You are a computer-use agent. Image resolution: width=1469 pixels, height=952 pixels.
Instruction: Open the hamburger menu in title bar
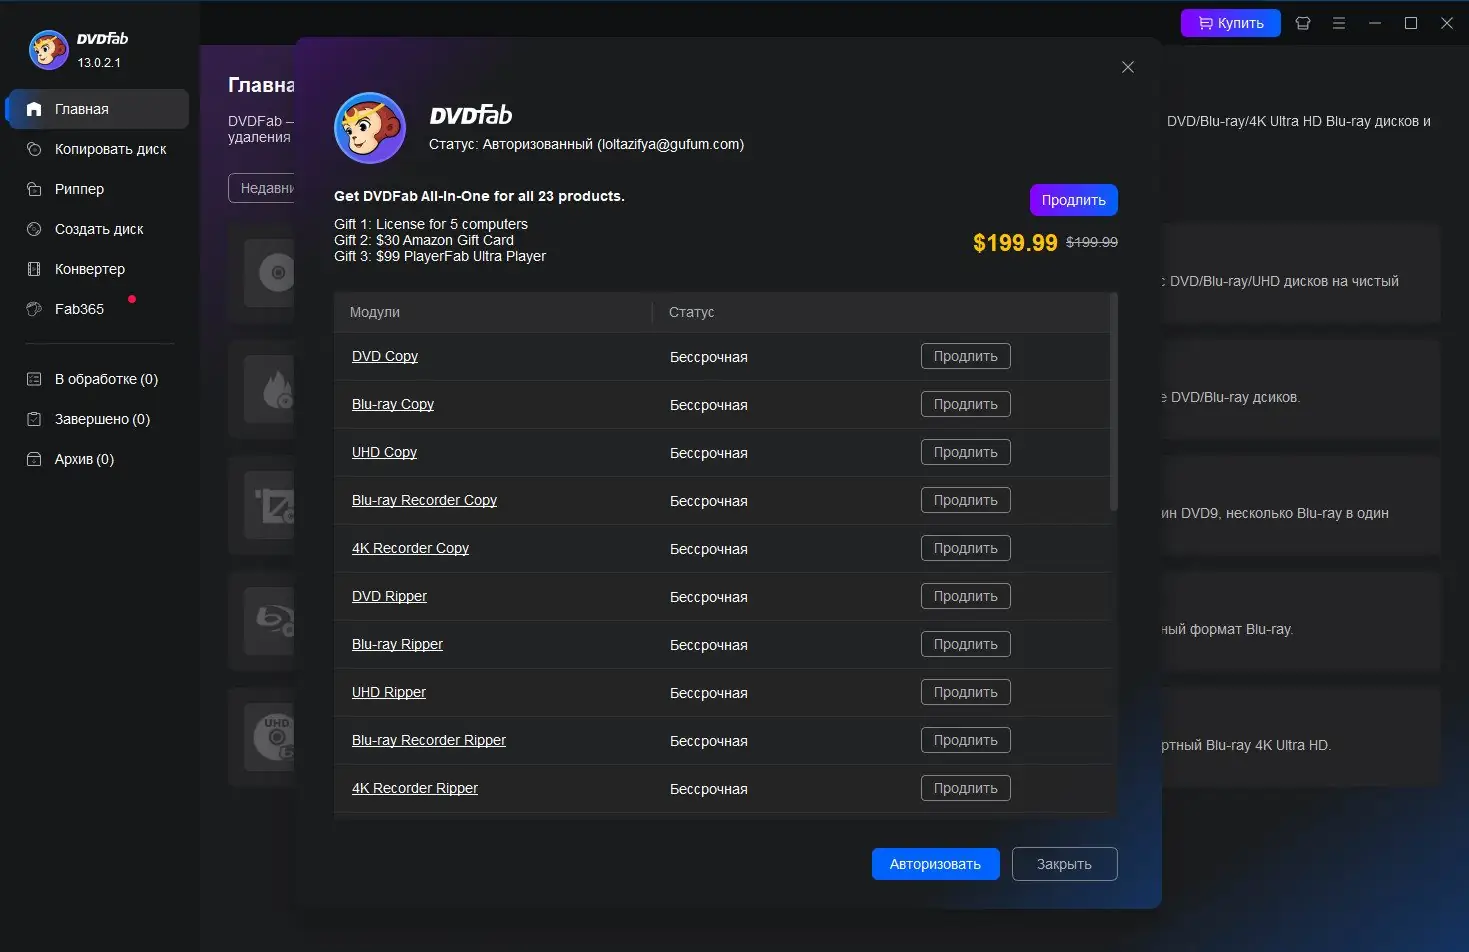(x=1339, y=23)
